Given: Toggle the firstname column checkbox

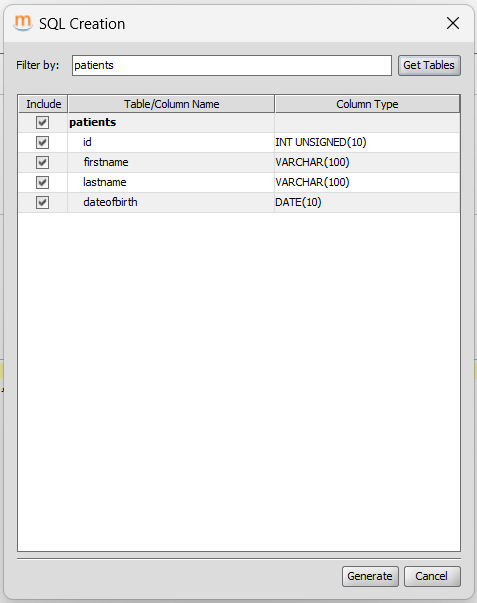Looking at the screenshot, I should click(x=42, y=163).
